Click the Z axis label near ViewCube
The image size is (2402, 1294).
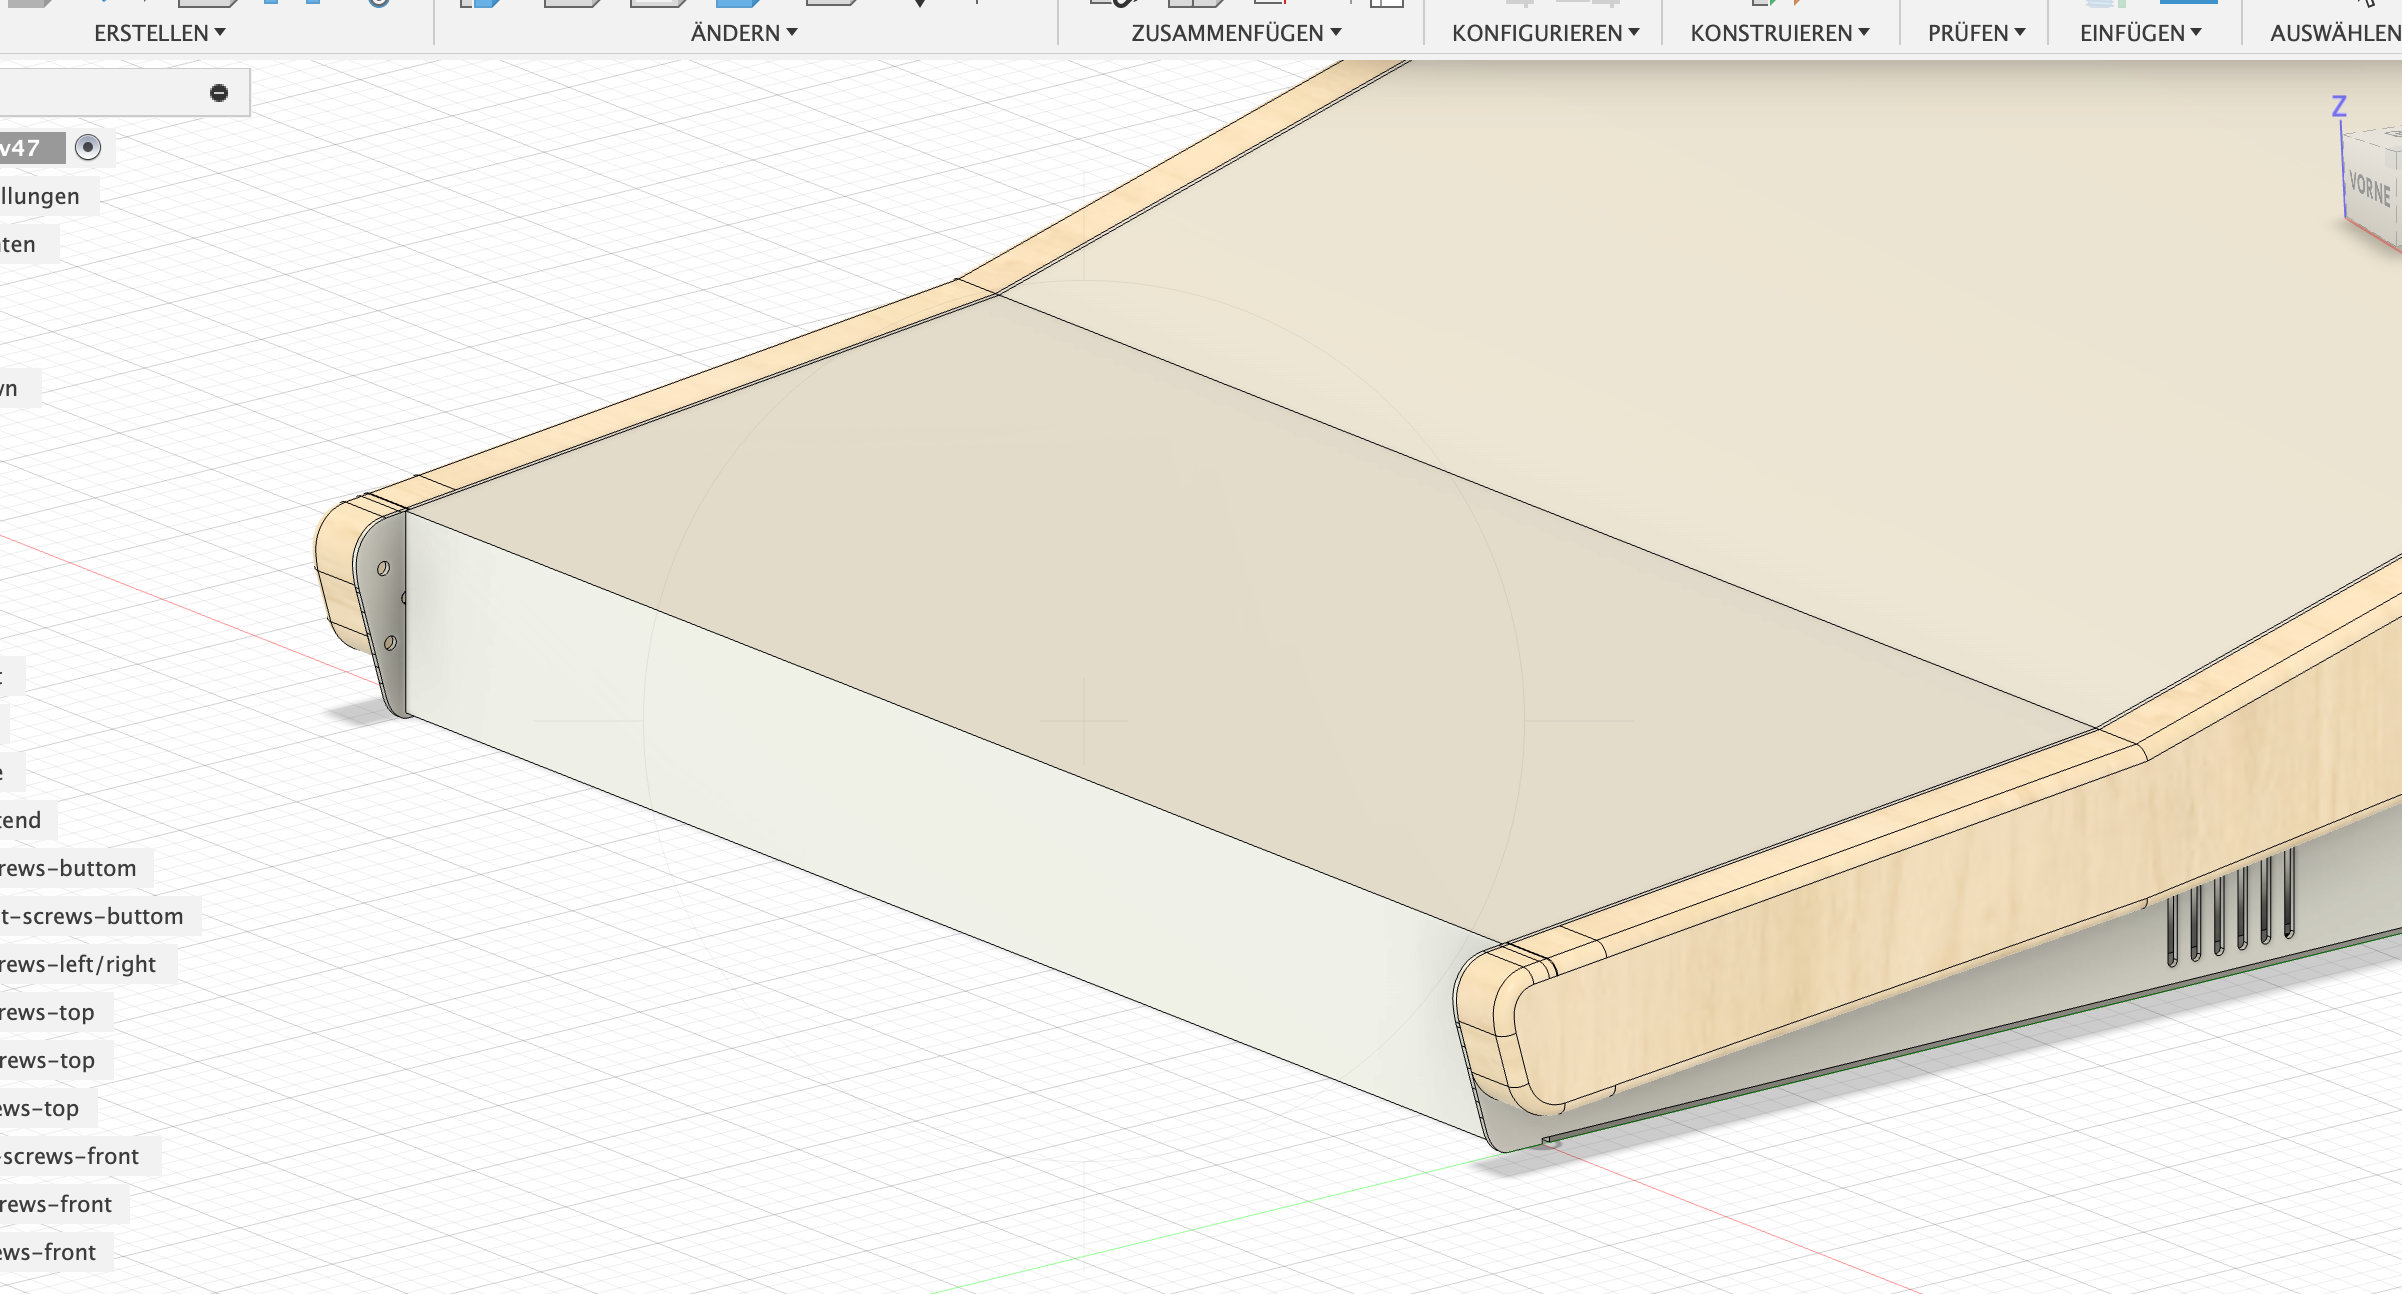pos(2339,106)
